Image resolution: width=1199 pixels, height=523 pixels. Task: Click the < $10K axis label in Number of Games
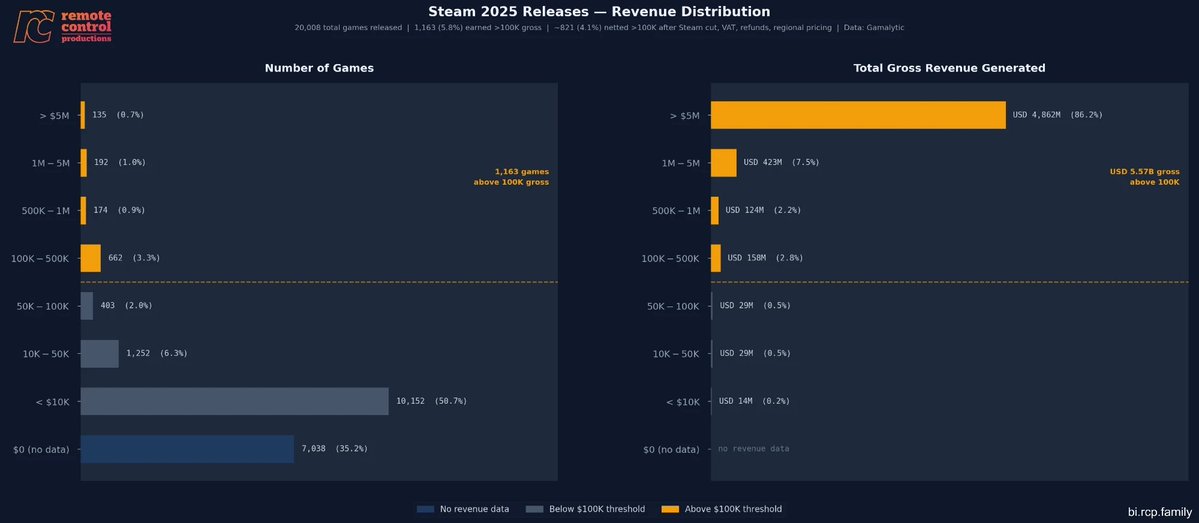coord(53,402)
